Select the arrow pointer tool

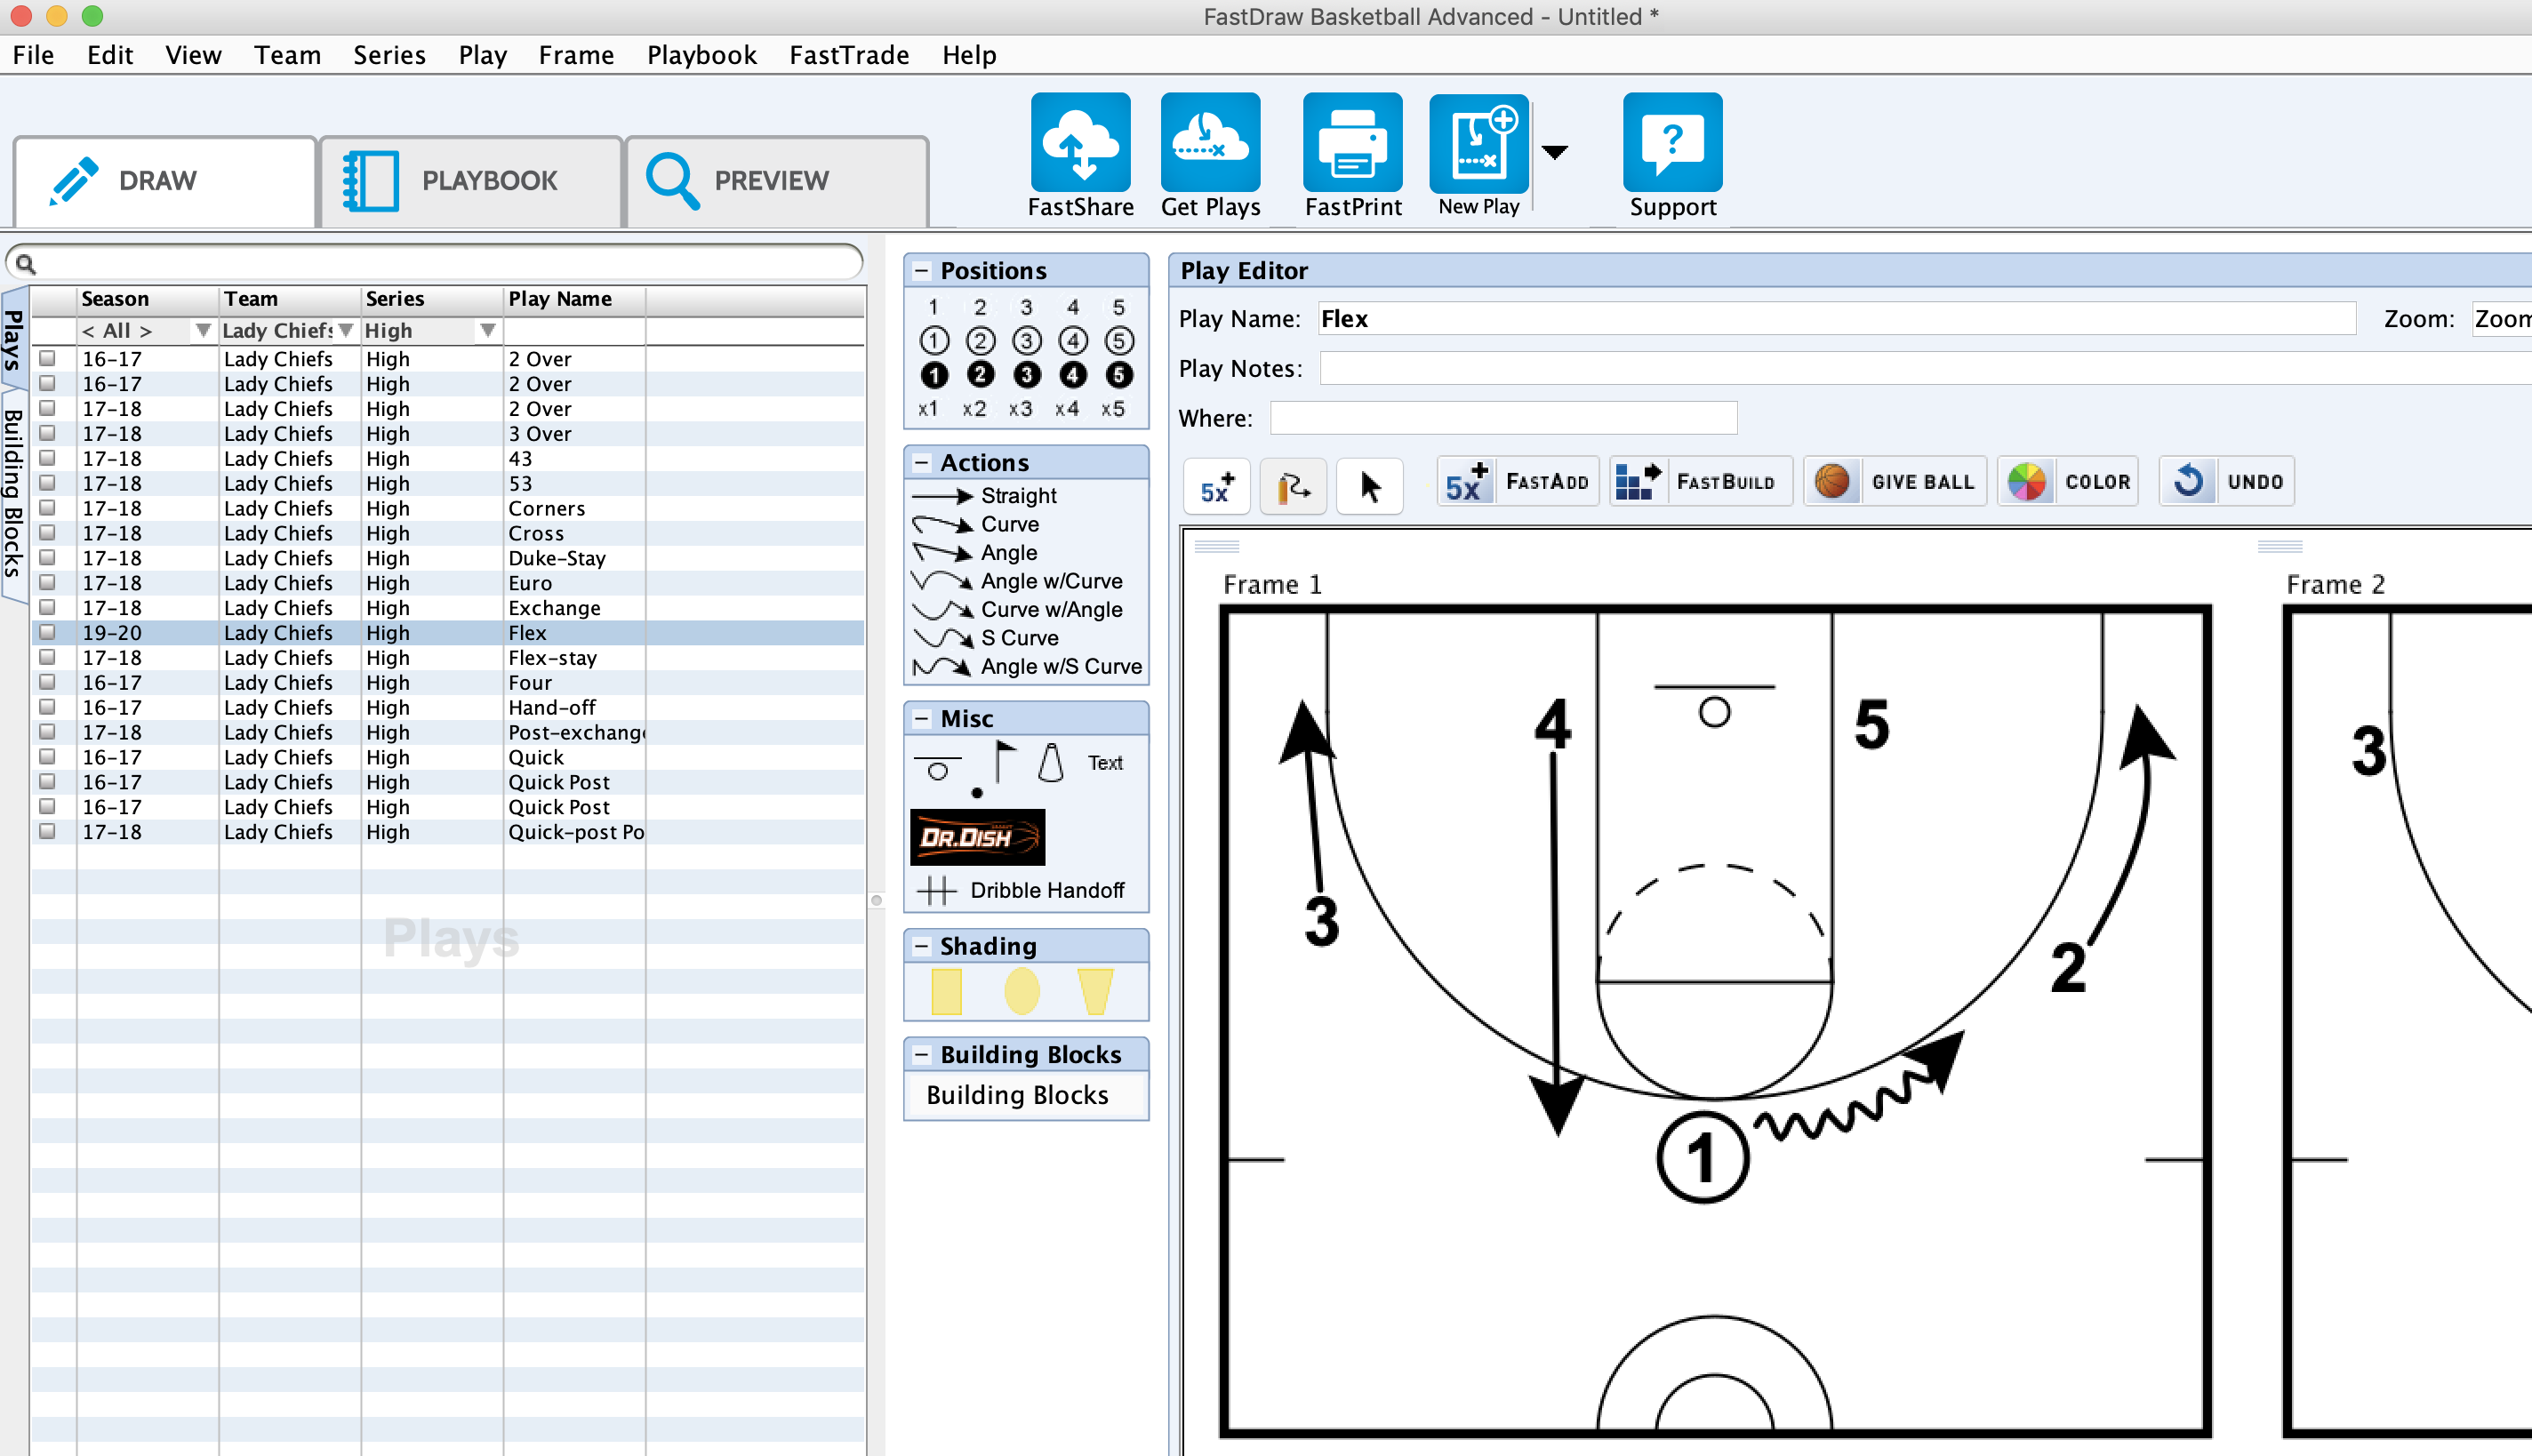point(1369,486)
